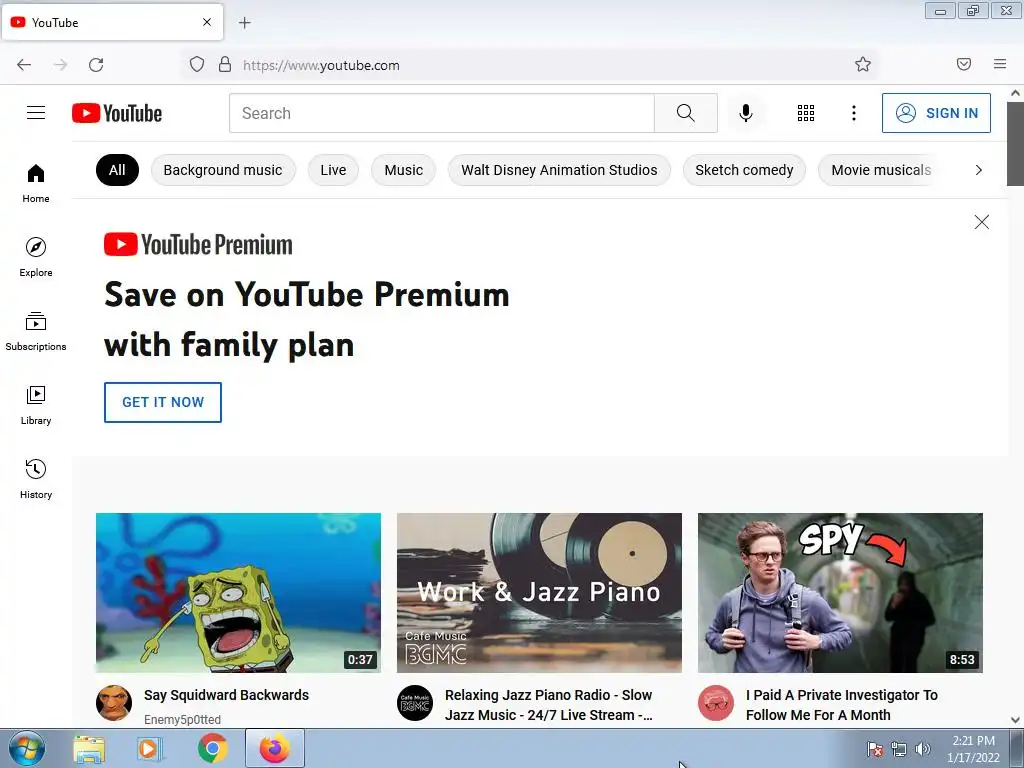Screen dimensions: 1024x768
Task: Open Subscriptions in the sidebar
Action: tap(36, 332)
